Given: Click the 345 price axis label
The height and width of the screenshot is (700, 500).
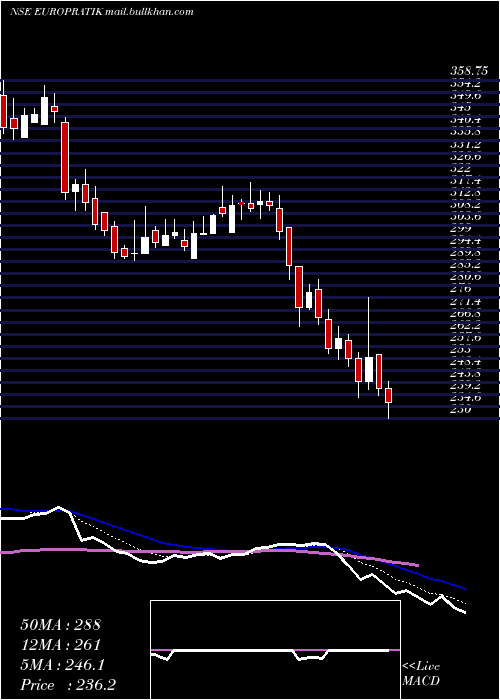Looking at the screenshot, I should [461, 108].
